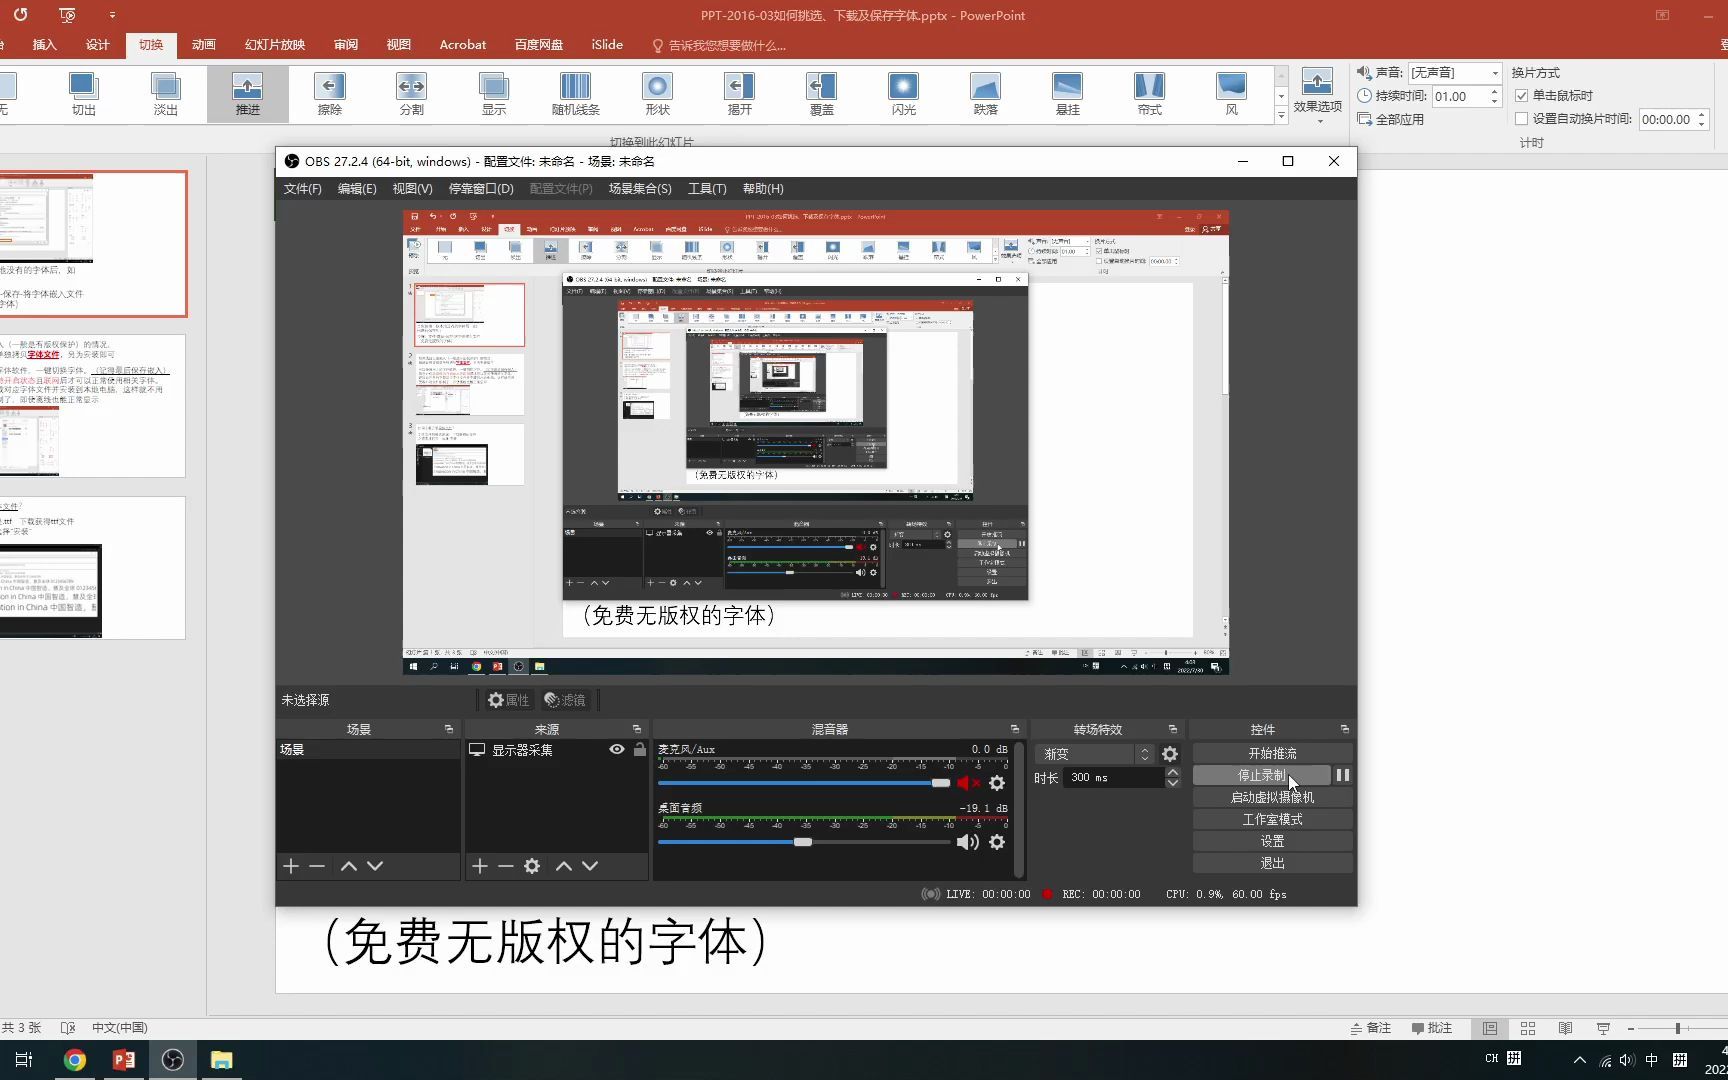Enable the 设置自动换片时间 checkbox
Image resolution: width=1728 pixels, height=1080 pixels.
pyautogui.click(x=1522, y=119)
